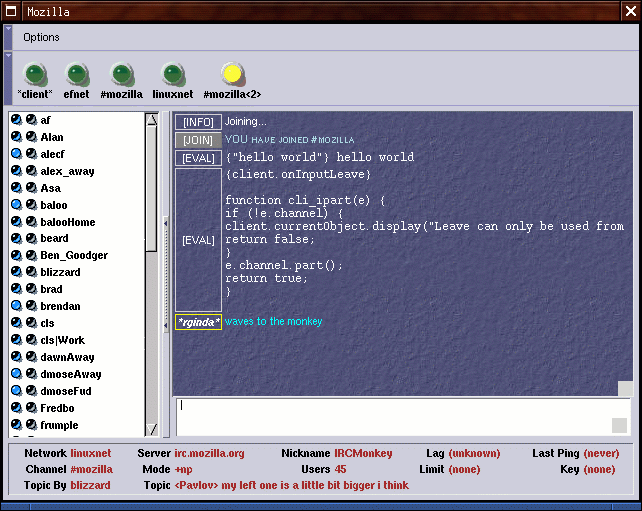Select user blizzard in the list
The height and width of the screenshot is (511, 642).
click(60, 272)
